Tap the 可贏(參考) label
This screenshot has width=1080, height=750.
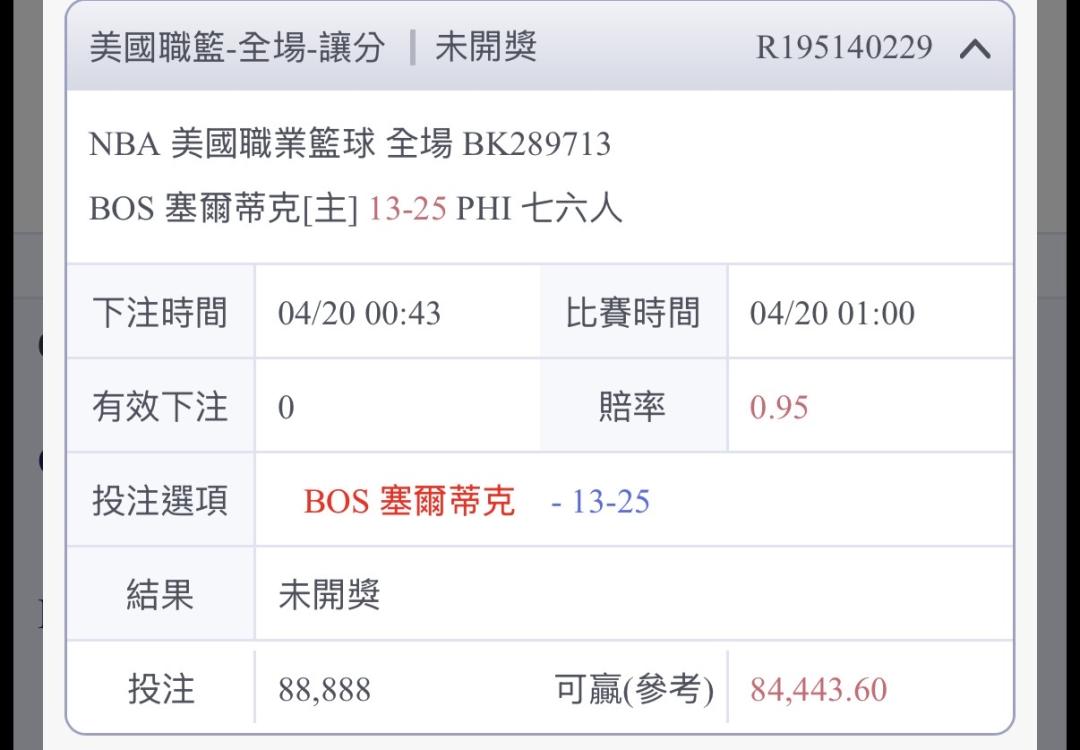coord(634,690)
